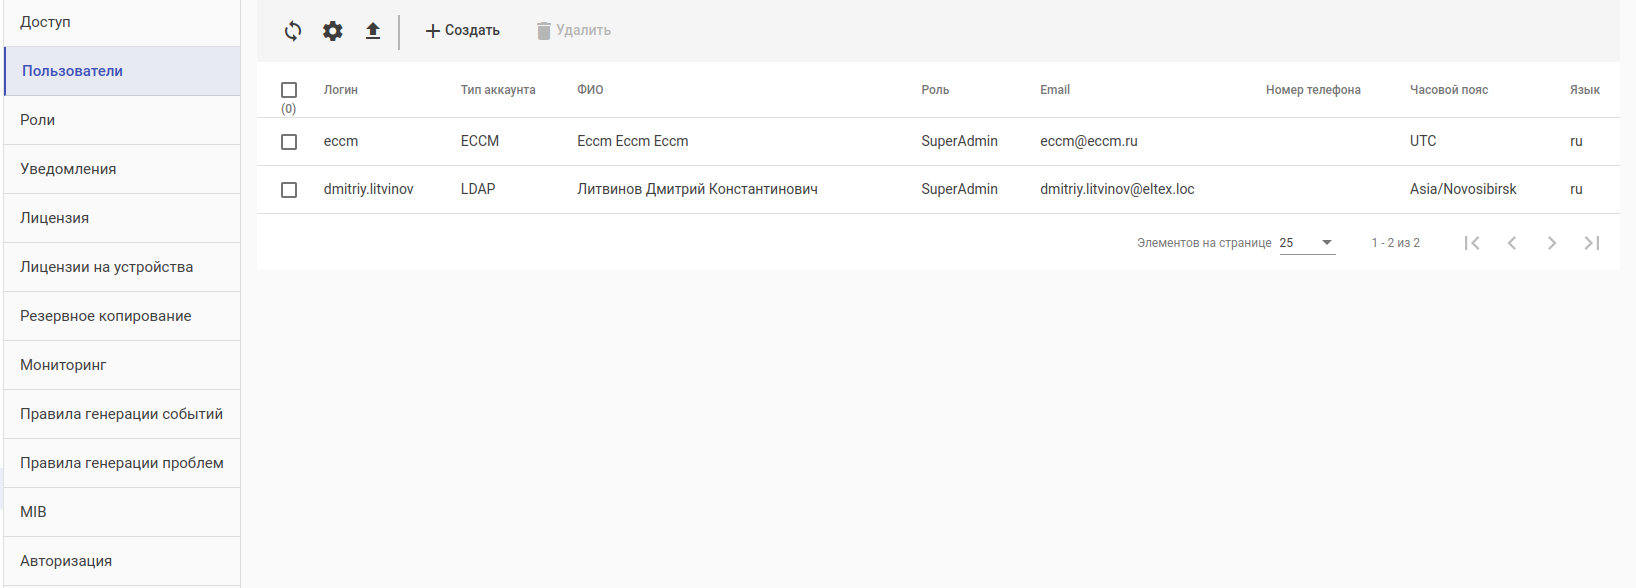
Task: Open Уведомления in the sidebar
Action: (x=68, y=169)
